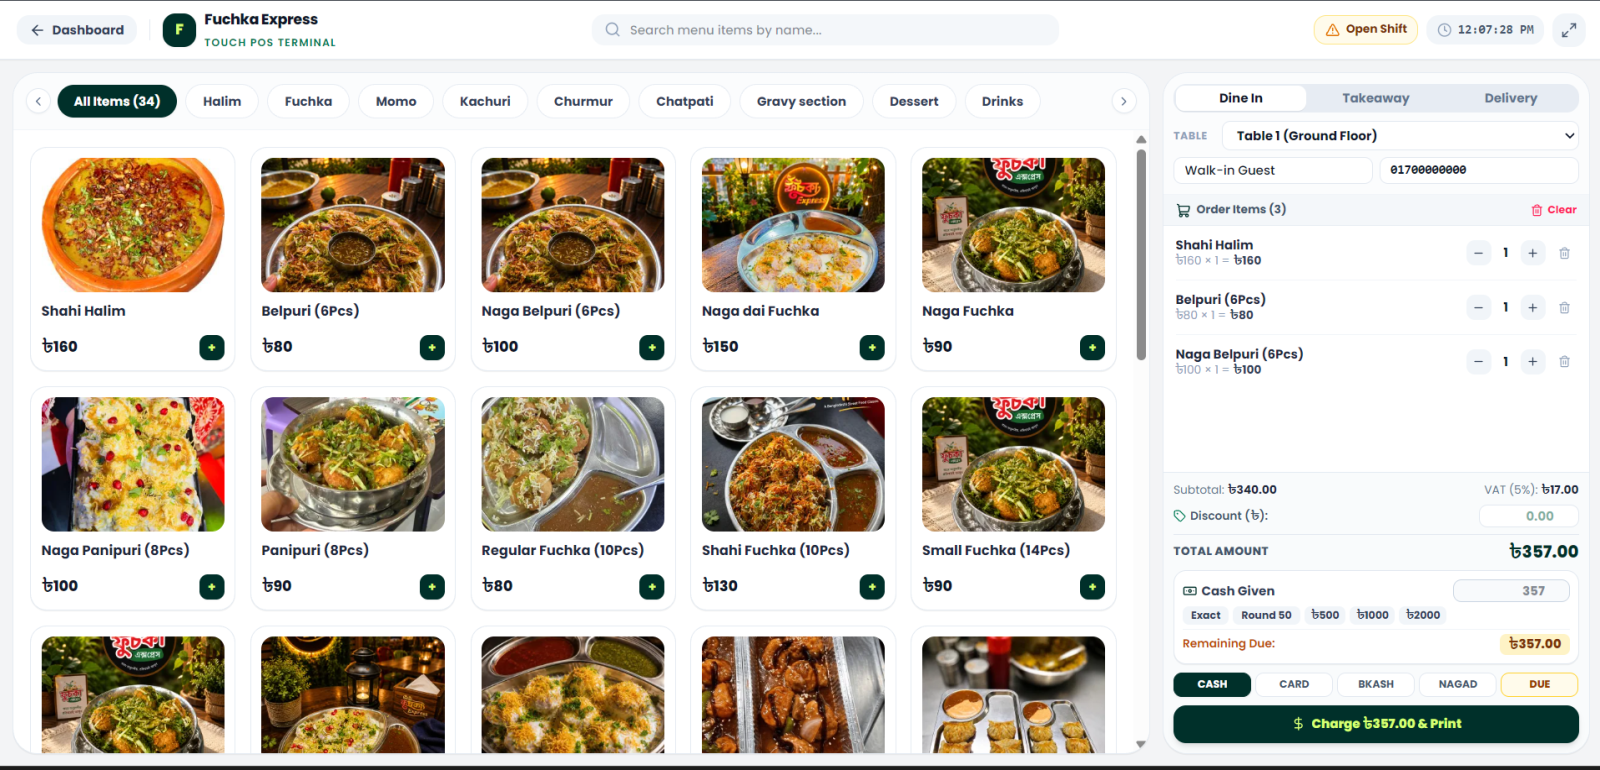Switch order type to Delivery
The width and height of the screenshot is (1600, 770).
(1511, 98)
